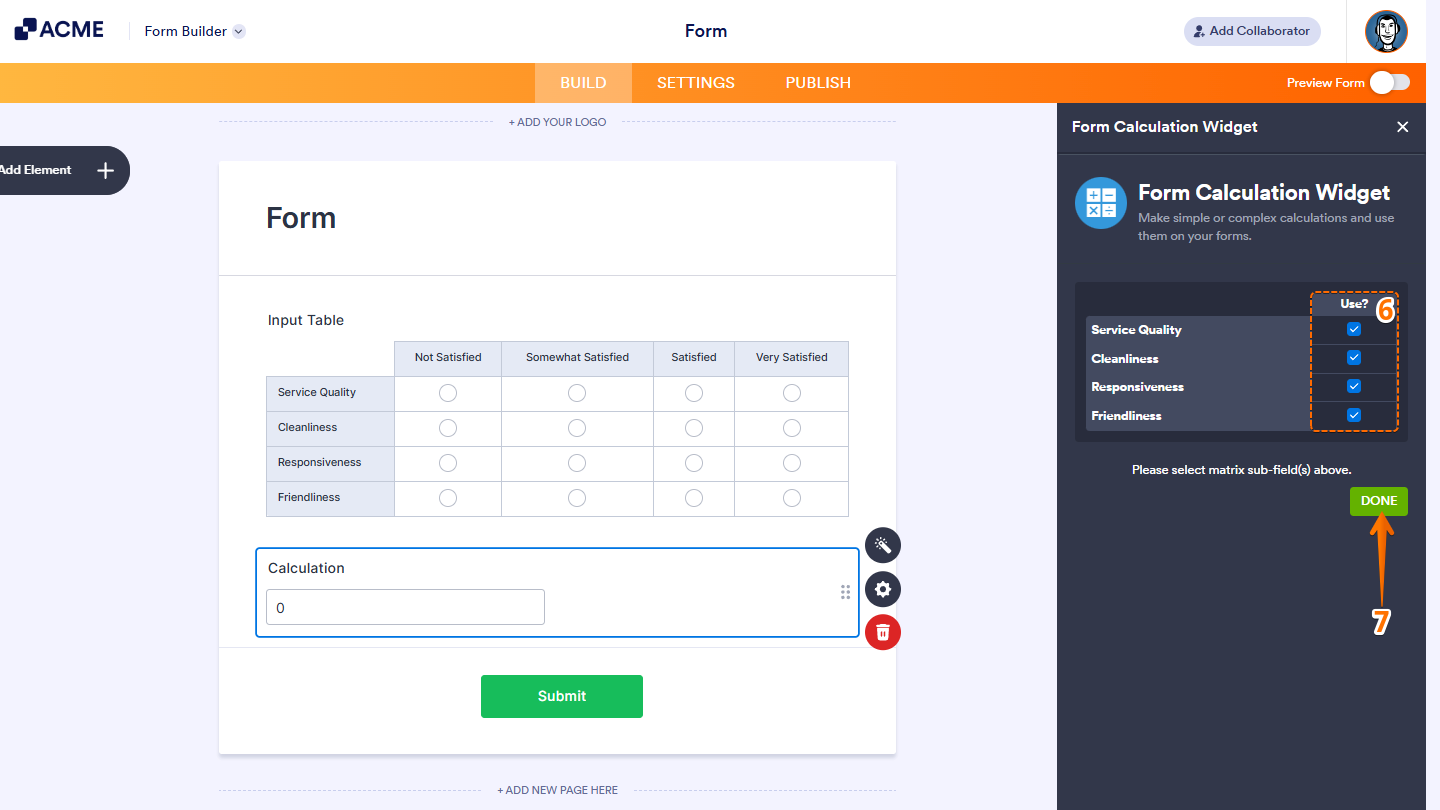Click ADD NEW PAGE HERE link
This screenshot has width=1440, height=810.
point(557,789)
